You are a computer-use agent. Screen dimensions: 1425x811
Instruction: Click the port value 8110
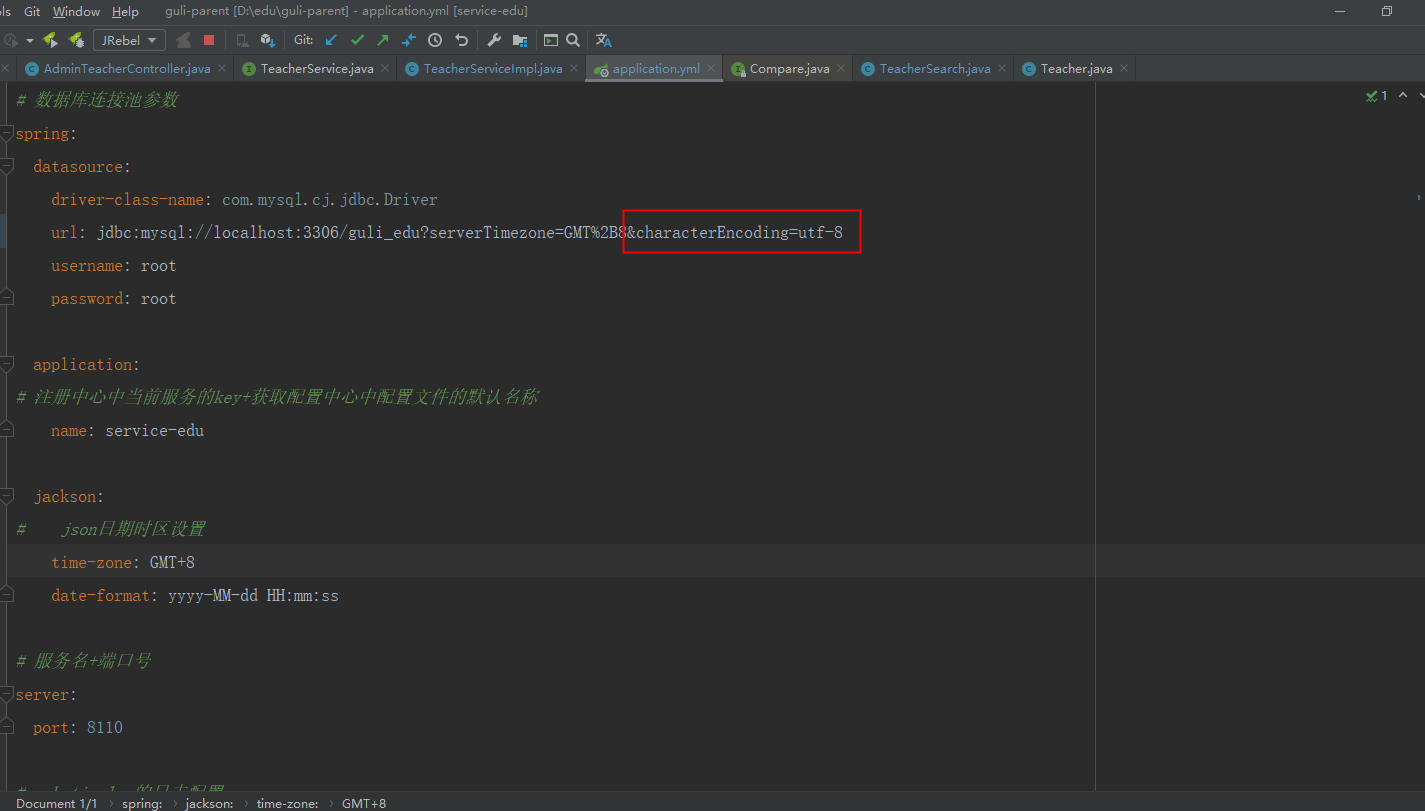[105, 728]
